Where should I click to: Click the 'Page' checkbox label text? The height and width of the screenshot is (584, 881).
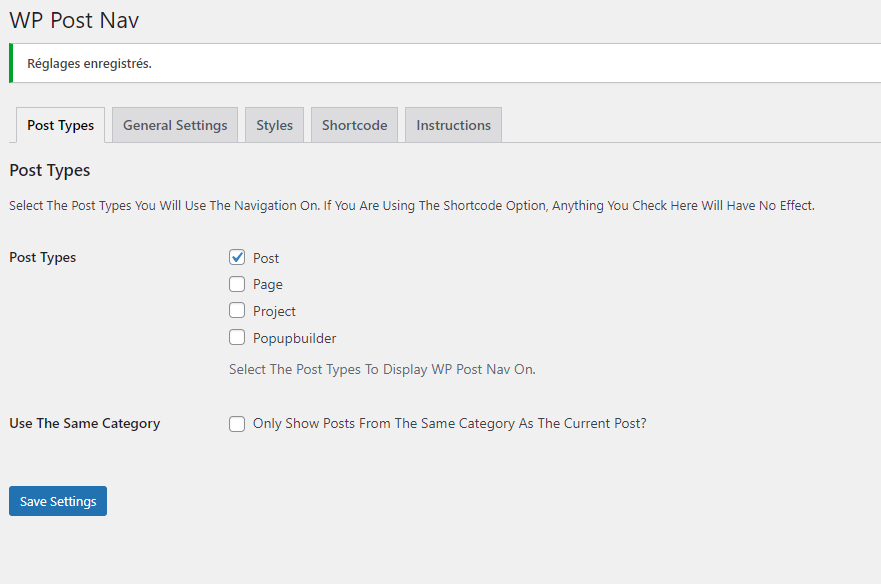pos(267,284)
